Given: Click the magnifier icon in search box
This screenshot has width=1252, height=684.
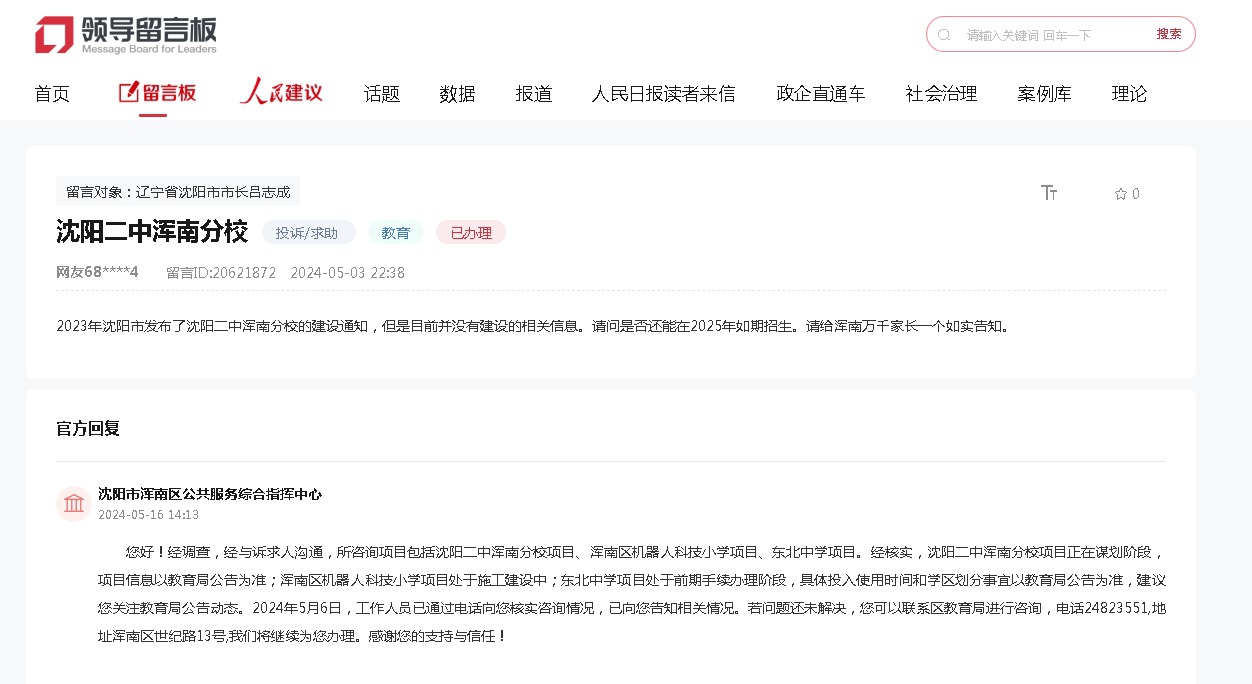Looking at the screenshot, I should coord(944,35).
